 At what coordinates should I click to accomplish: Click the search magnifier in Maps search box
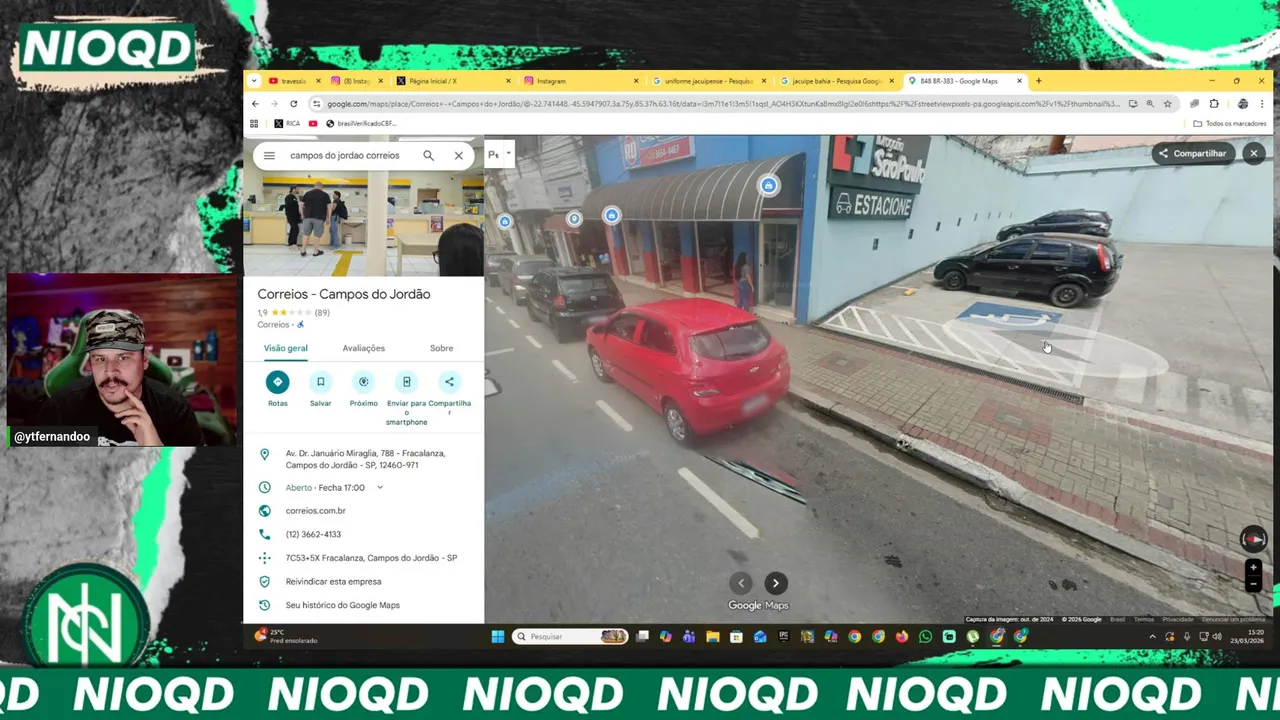tap(428, 156)
